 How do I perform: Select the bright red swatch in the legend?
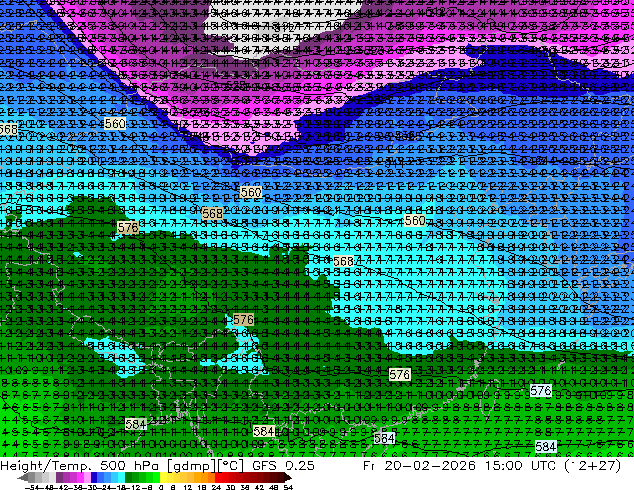point(219,477)
